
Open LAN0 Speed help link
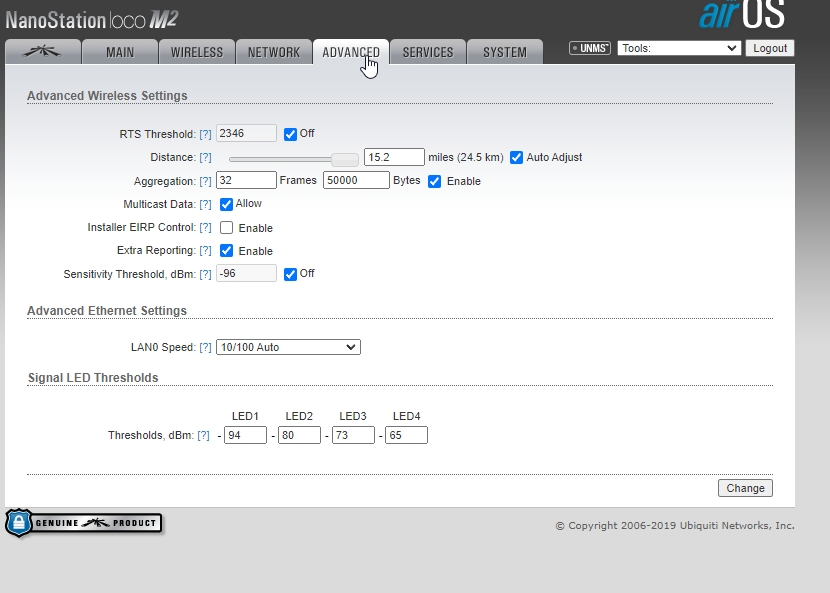click(x=205, y=347)
